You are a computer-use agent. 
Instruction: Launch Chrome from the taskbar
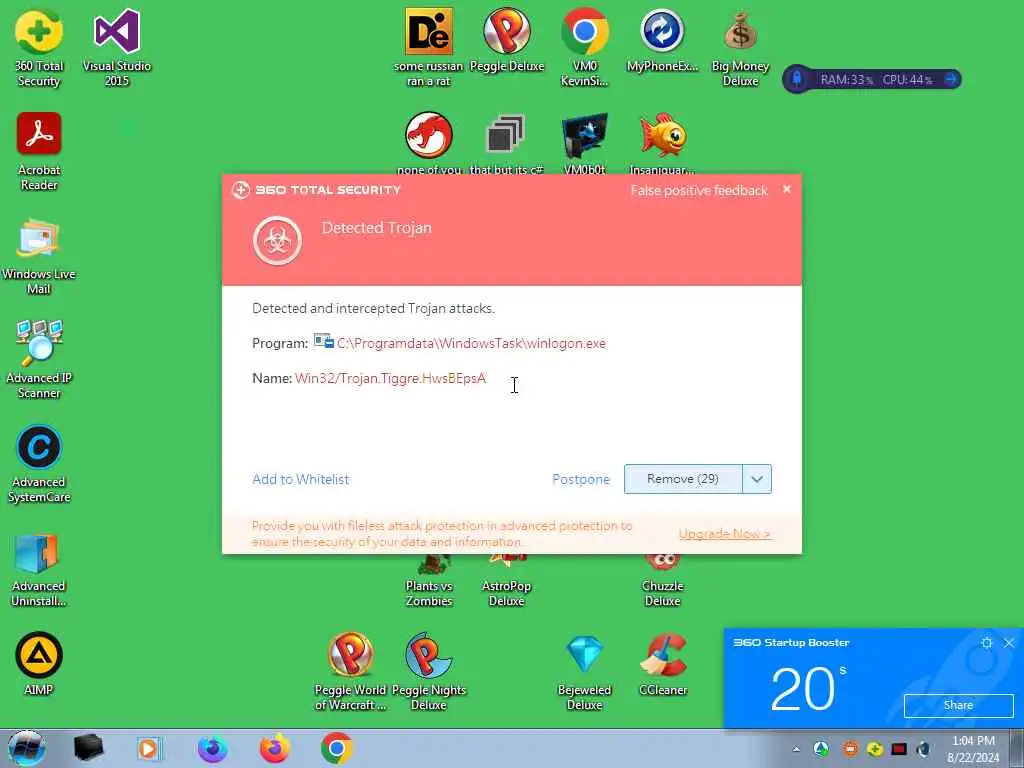(x=336, y=748)
